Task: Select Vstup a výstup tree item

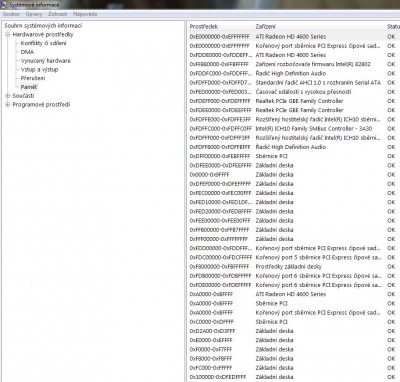Action: click(x=39, y=69)
